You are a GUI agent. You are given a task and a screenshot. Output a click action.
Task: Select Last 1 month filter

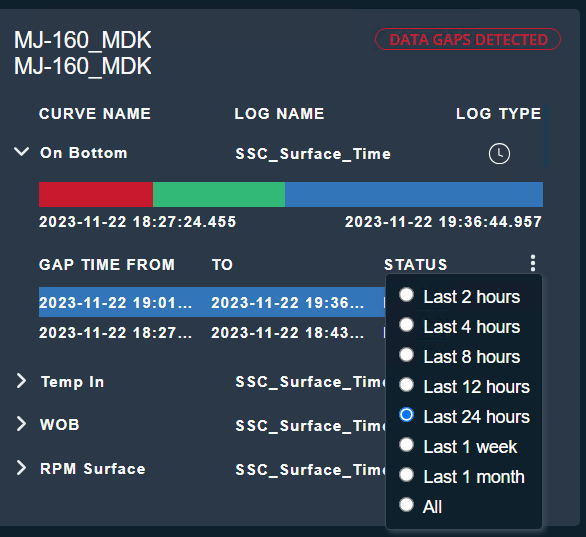click(x=406, y=475)
